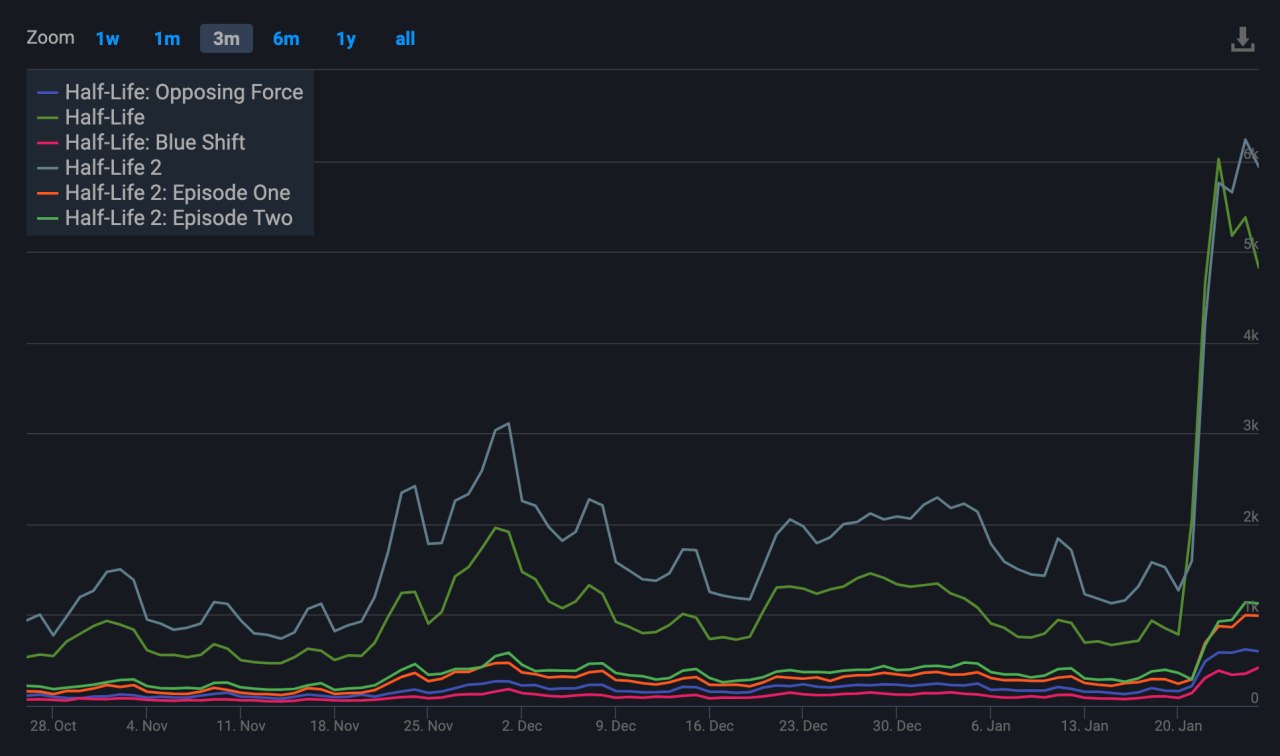Toggle the plain Half-Life 2 legend entry
Image resolution: width=1280 pixels, height=756 pixels.
click(99, 167)
